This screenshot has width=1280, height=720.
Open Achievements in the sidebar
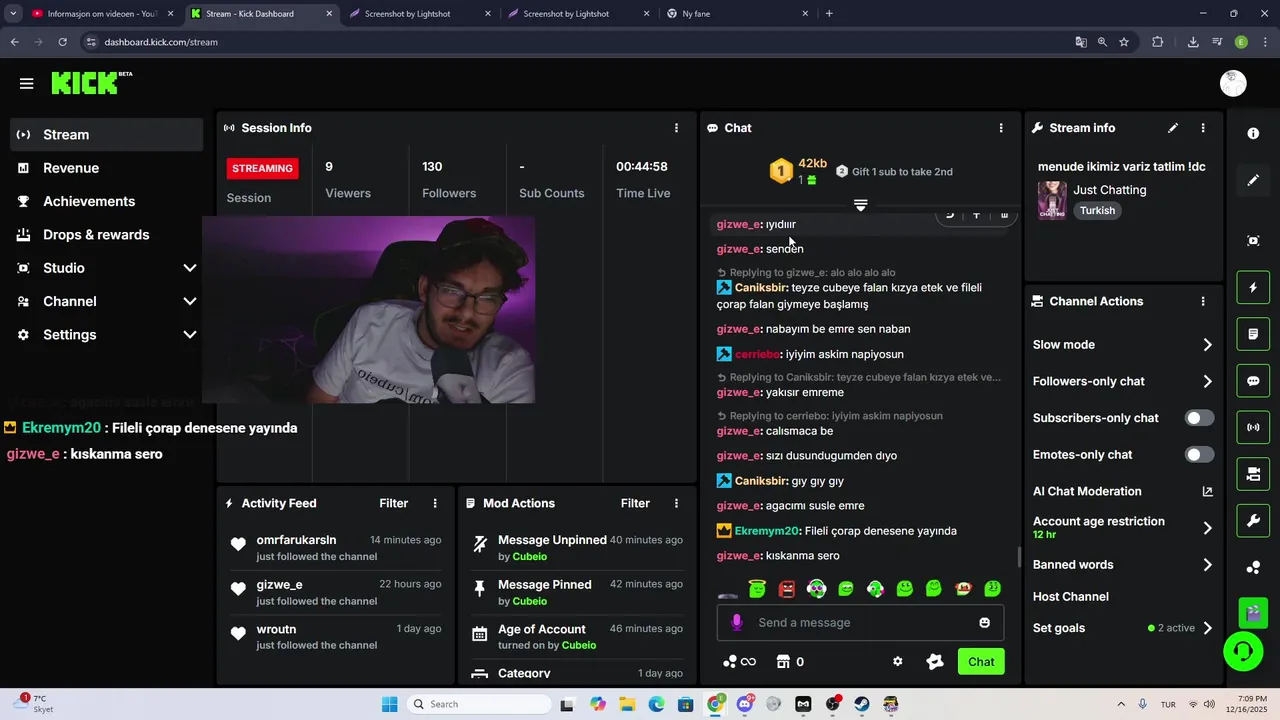[x=107, y=201]
